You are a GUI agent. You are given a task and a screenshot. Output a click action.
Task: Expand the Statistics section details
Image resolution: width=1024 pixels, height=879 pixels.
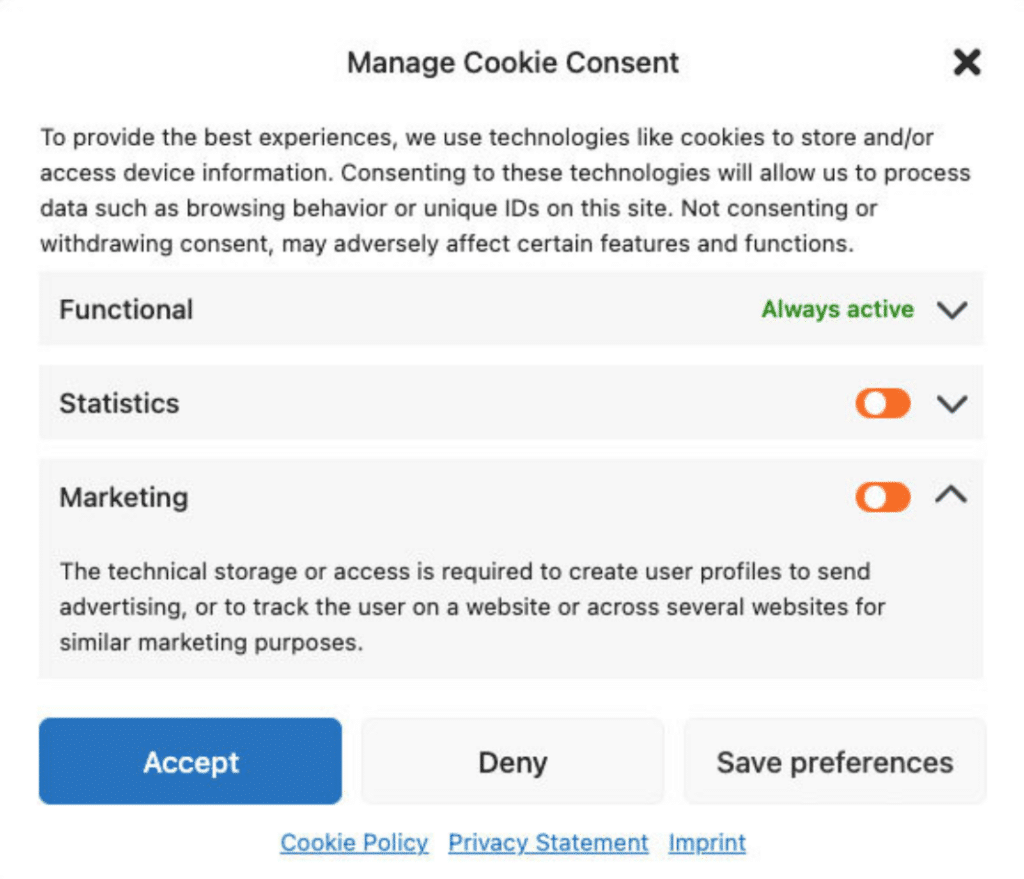(x=952, y=404)
